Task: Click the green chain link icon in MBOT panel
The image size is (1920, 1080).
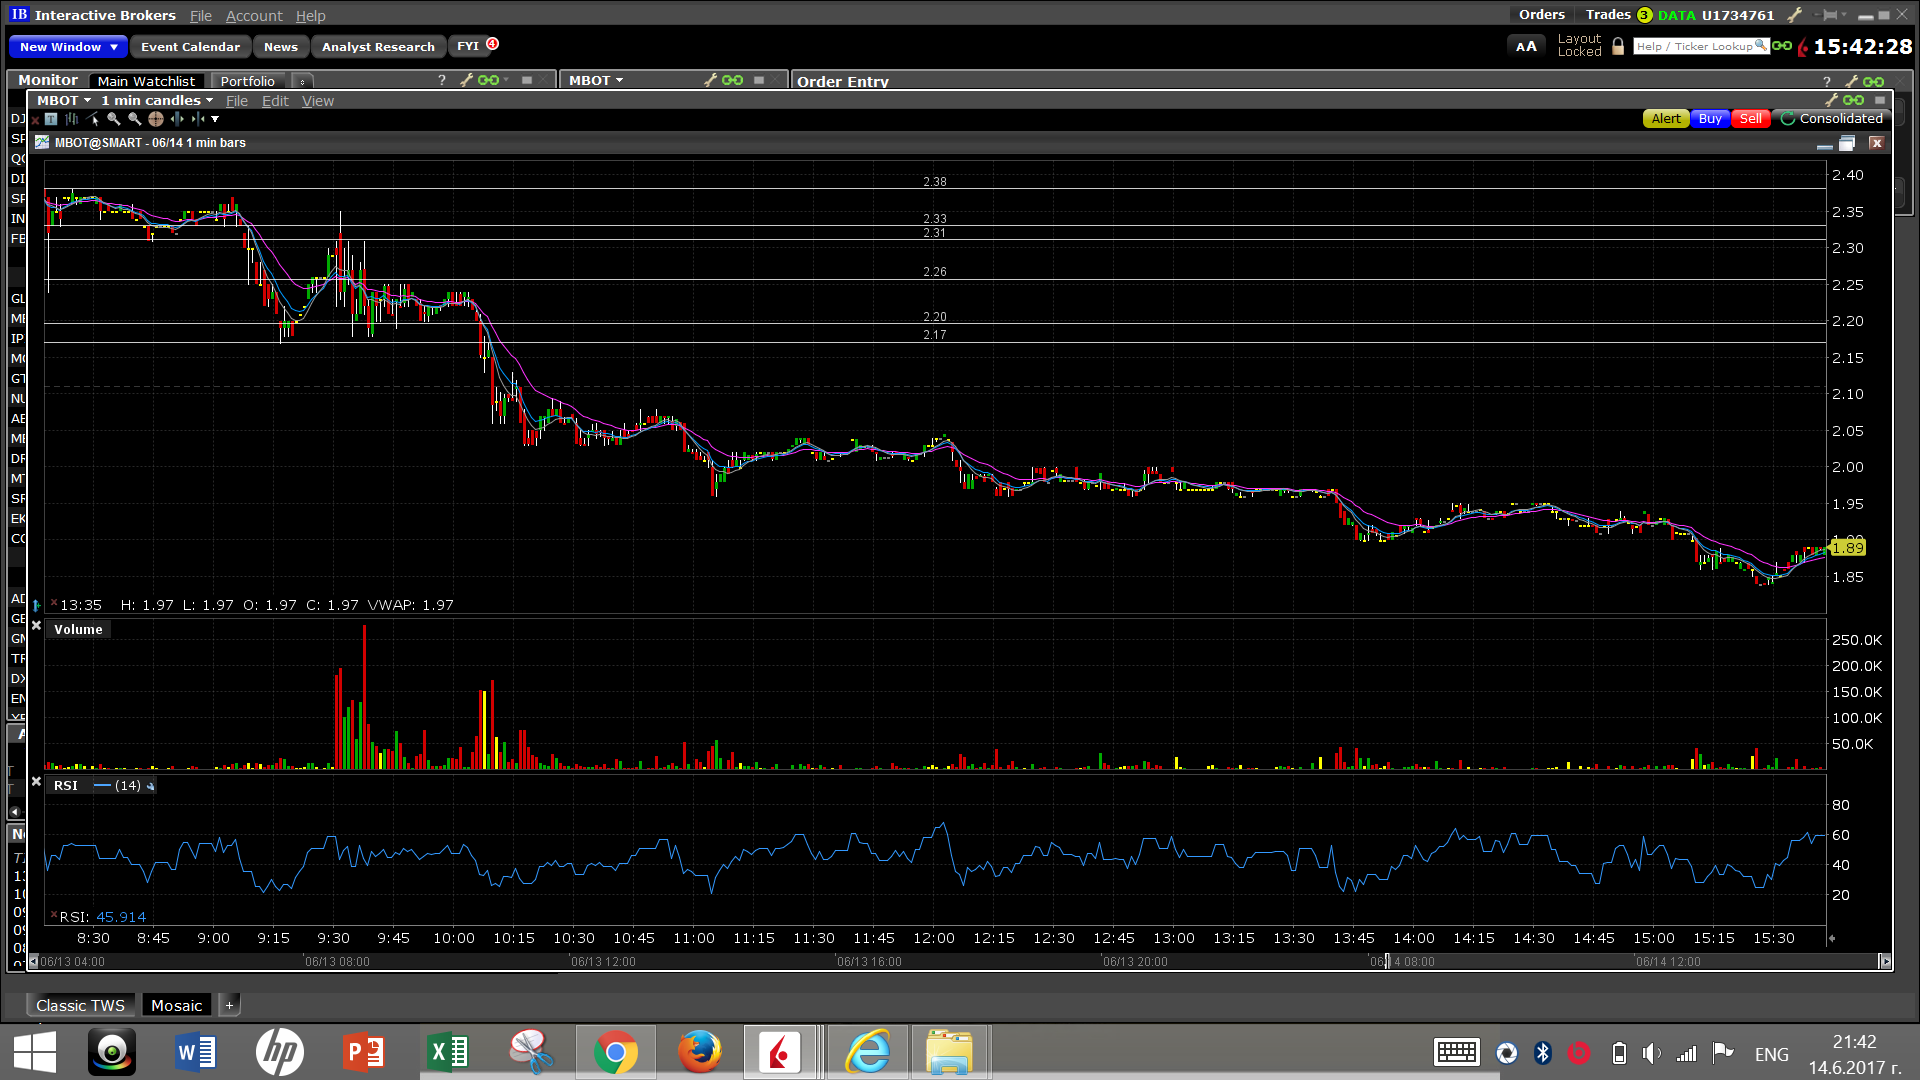Action: point(732,80)
